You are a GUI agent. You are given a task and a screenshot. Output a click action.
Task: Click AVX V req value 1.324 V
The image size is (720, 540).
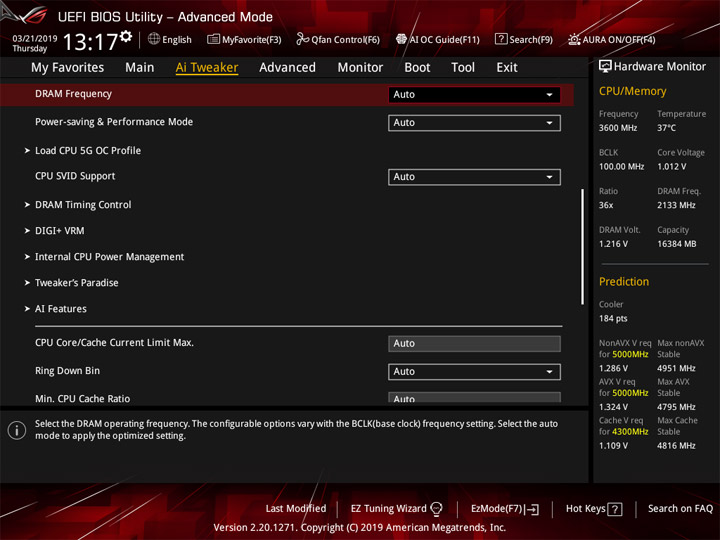613,407
